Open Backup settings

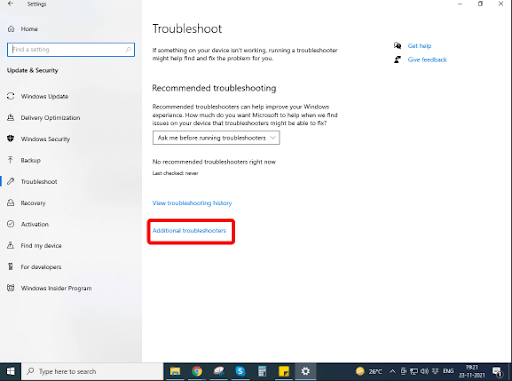30,160
